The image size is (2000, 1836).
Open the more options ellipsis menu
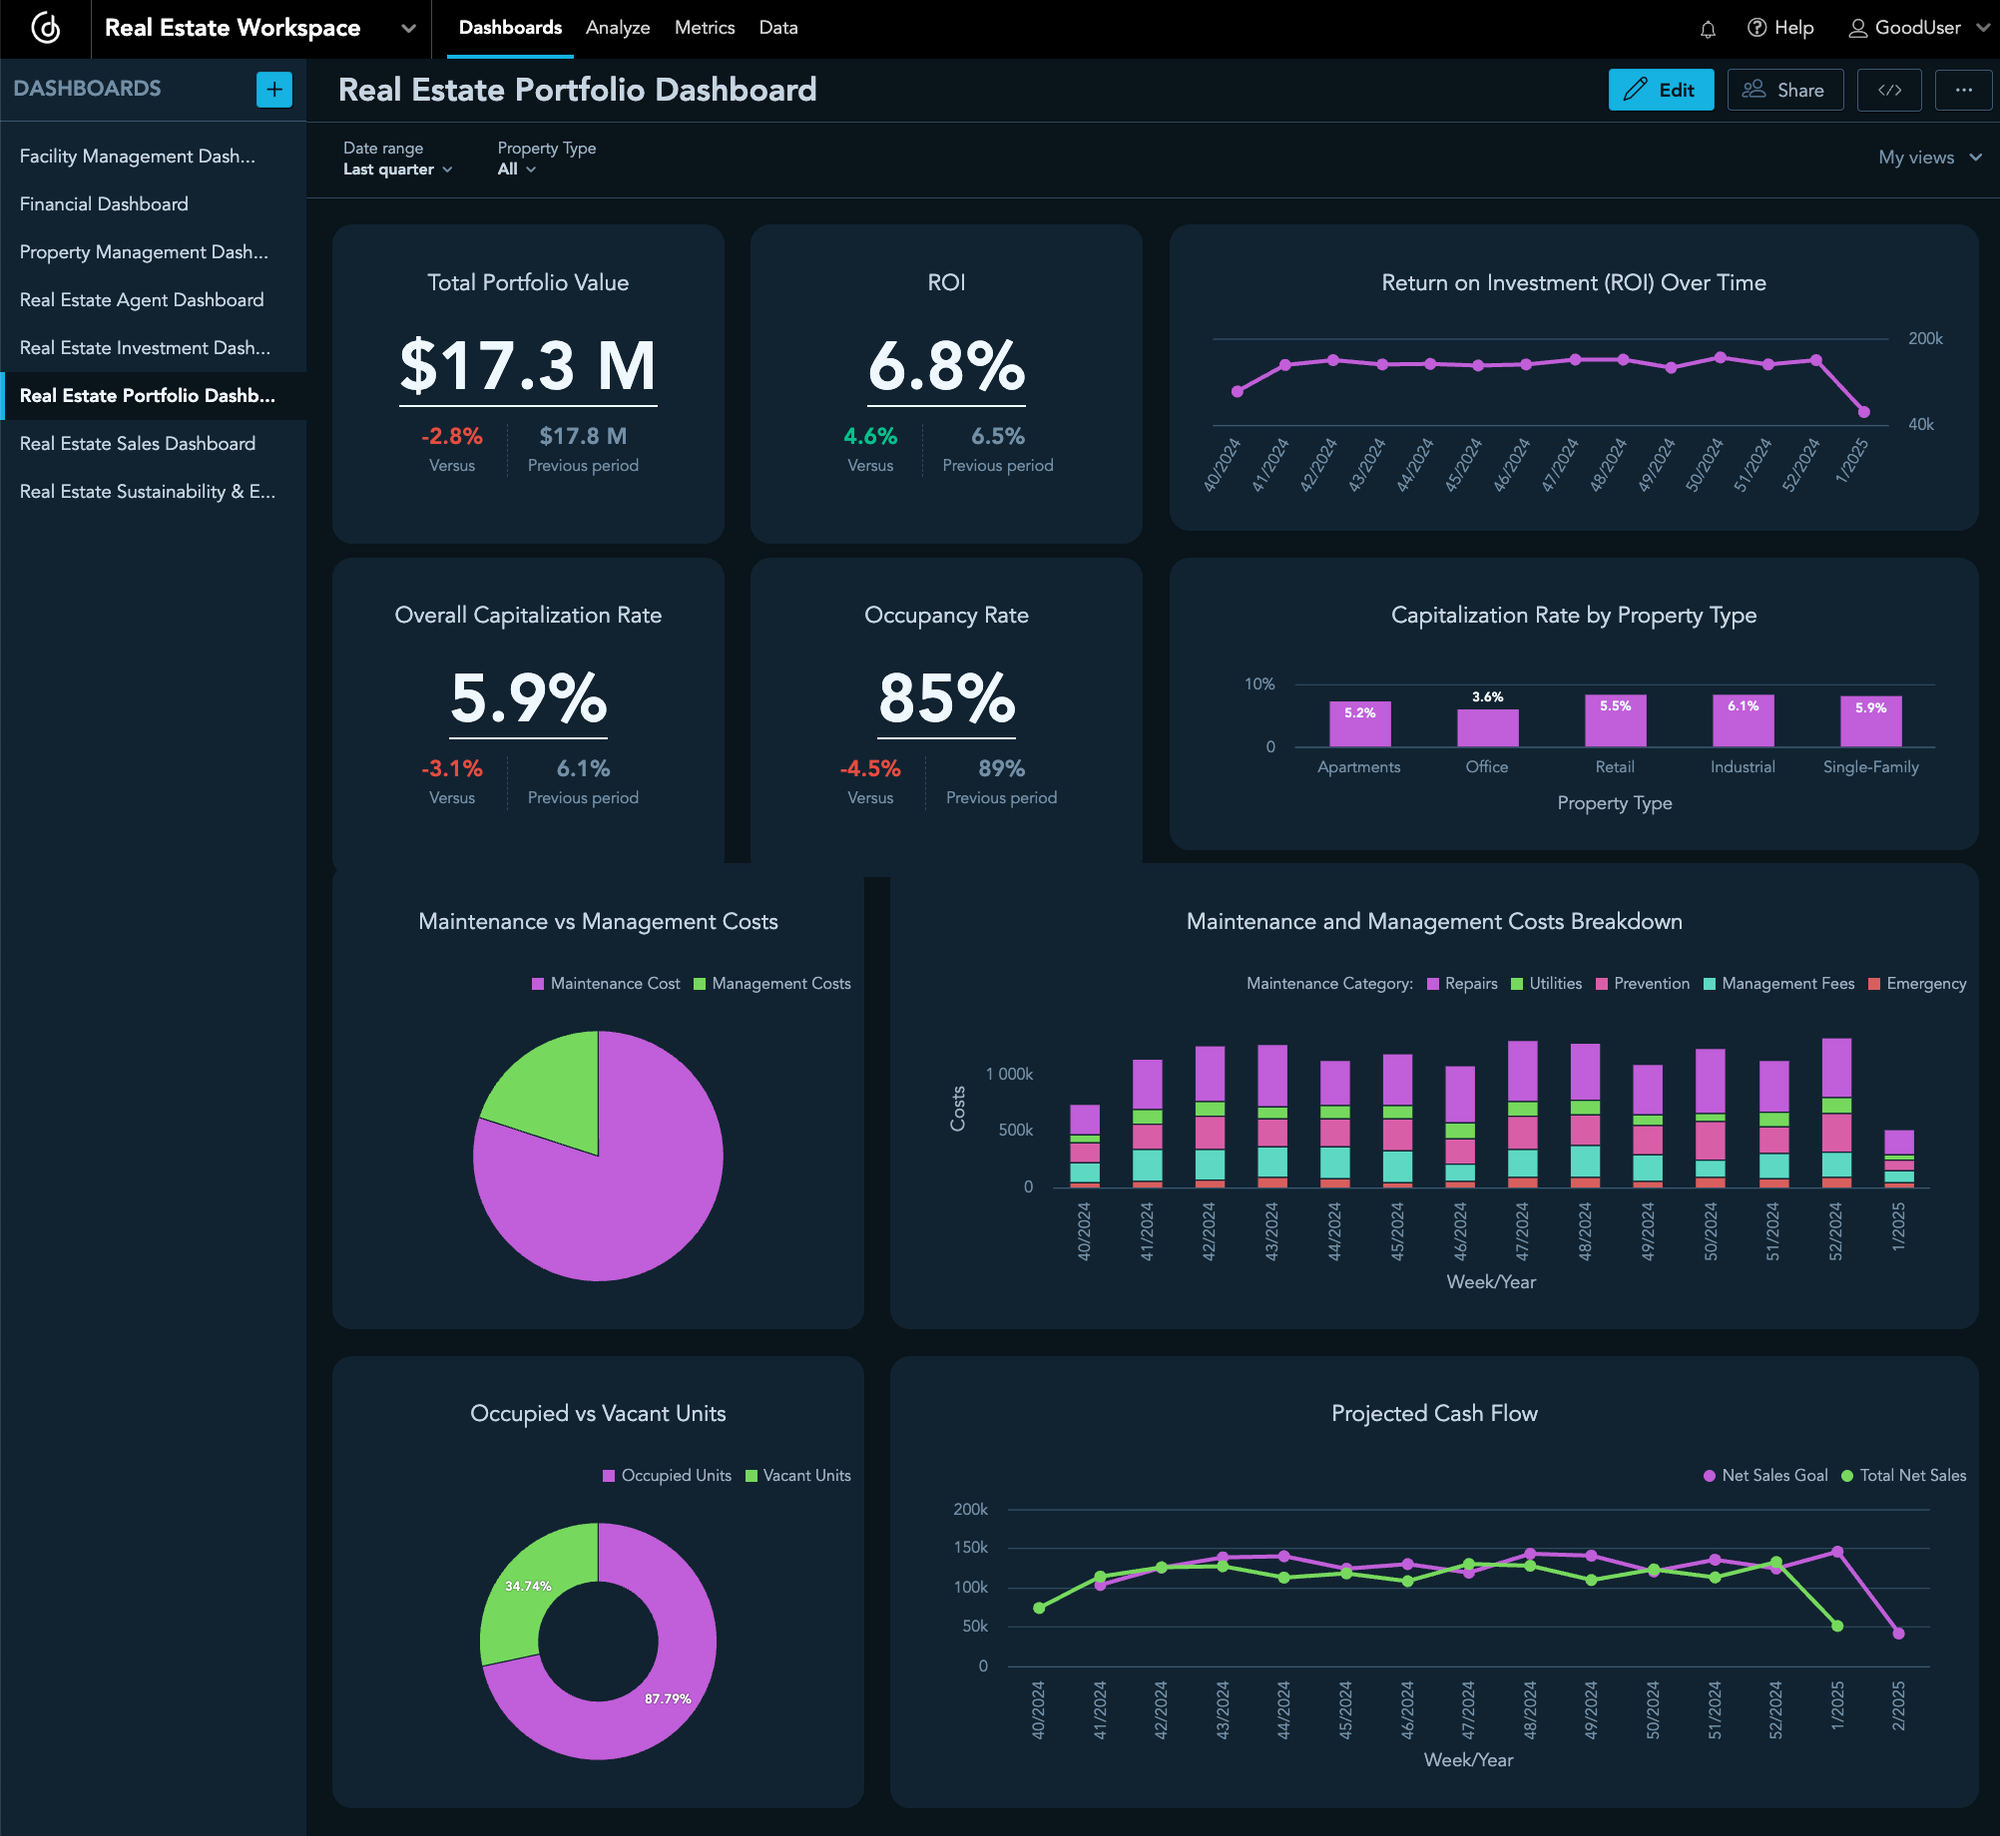pos(1963,90)
